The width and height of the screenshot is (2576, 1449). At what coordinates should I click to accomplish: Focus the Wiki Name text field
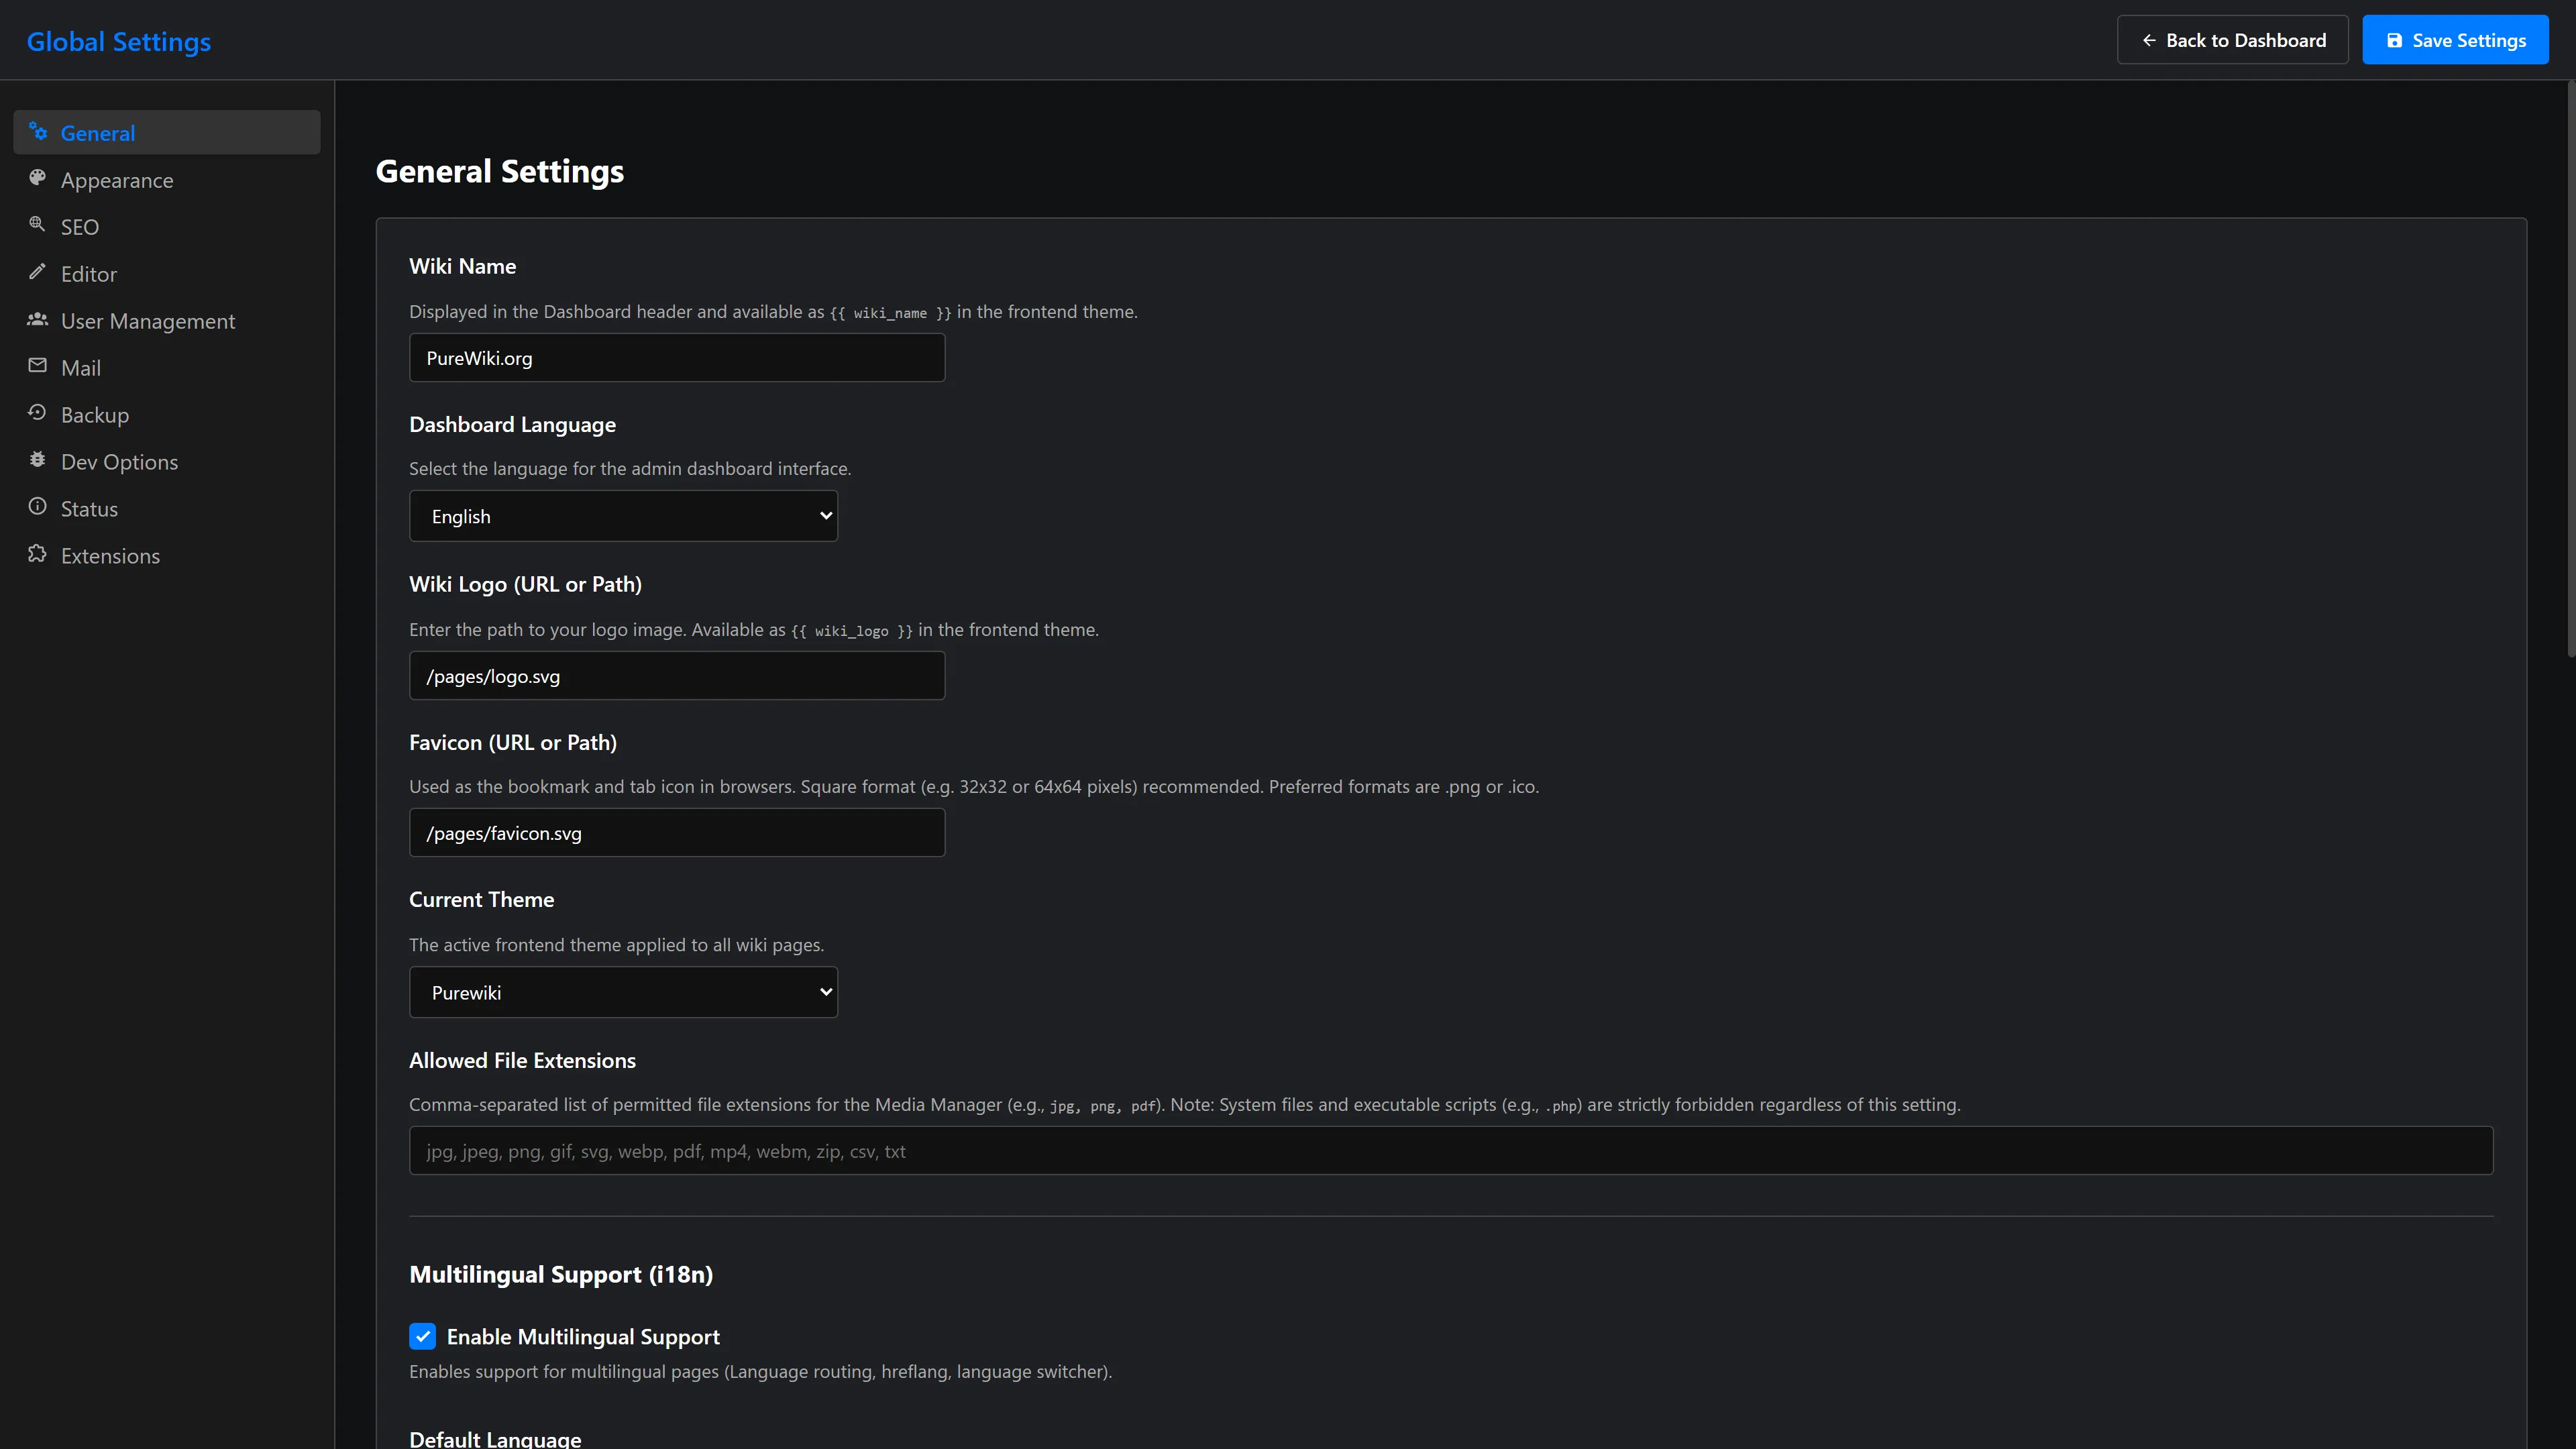(677, 358)
